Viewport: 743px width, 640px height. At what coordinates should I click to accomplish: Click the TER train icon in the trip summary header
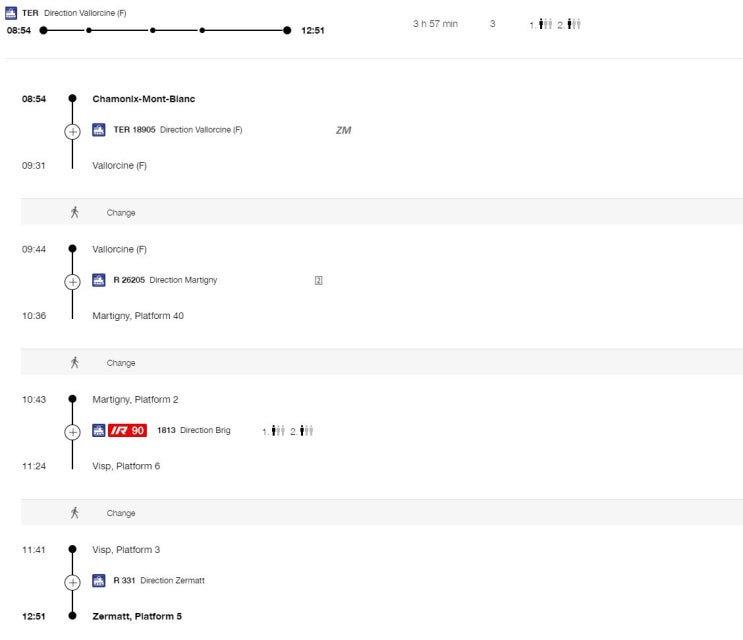(x=12, y=13)
